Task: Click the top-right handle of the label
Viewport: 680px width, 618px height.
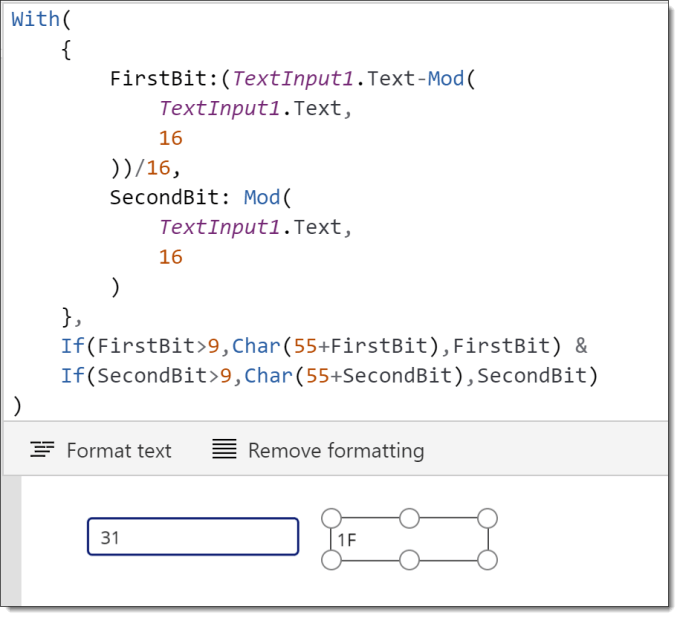Action: 487,518
